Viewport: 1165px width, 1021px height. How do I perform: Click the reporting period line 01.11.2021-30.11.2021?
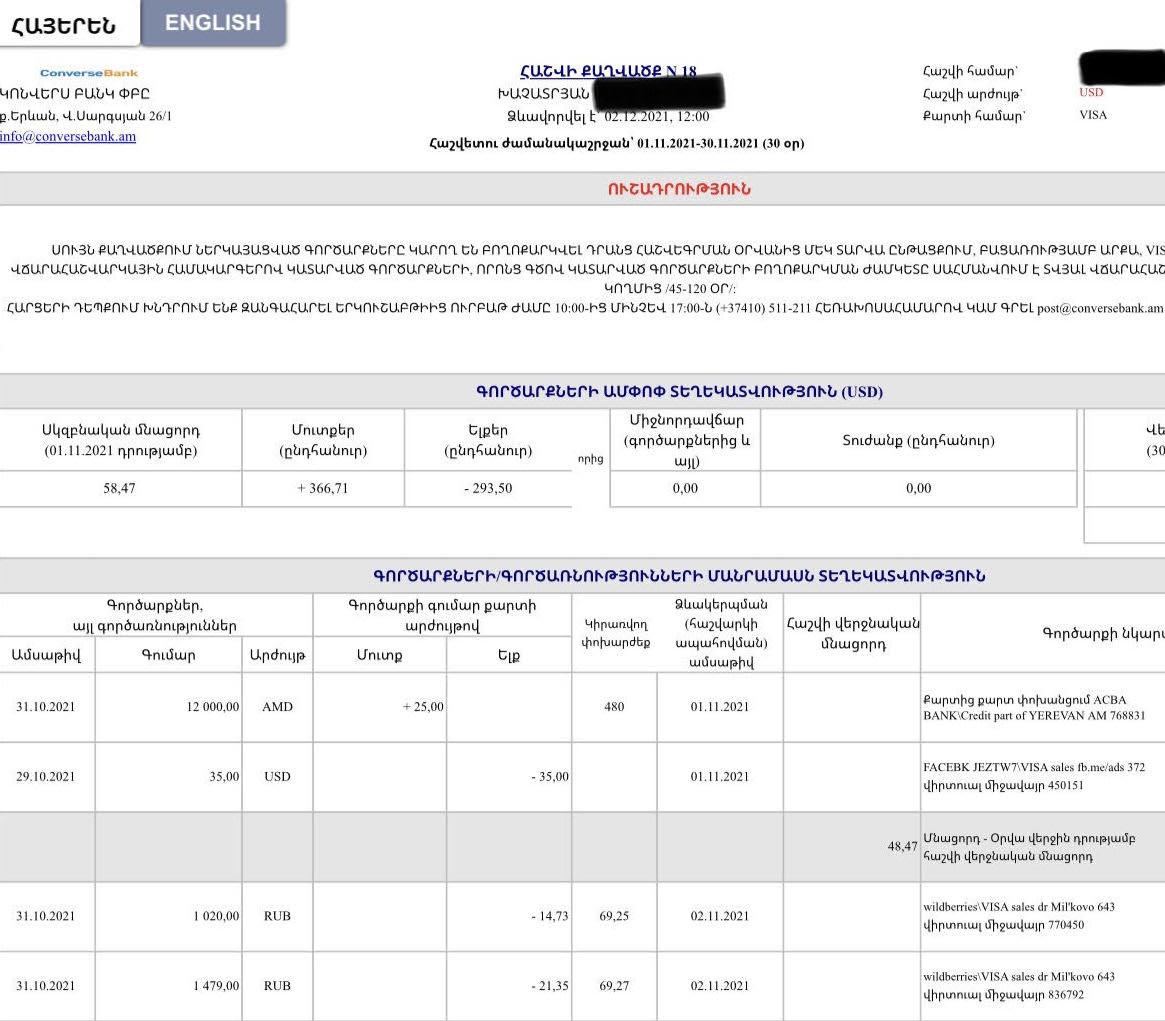tap(617, 143)
